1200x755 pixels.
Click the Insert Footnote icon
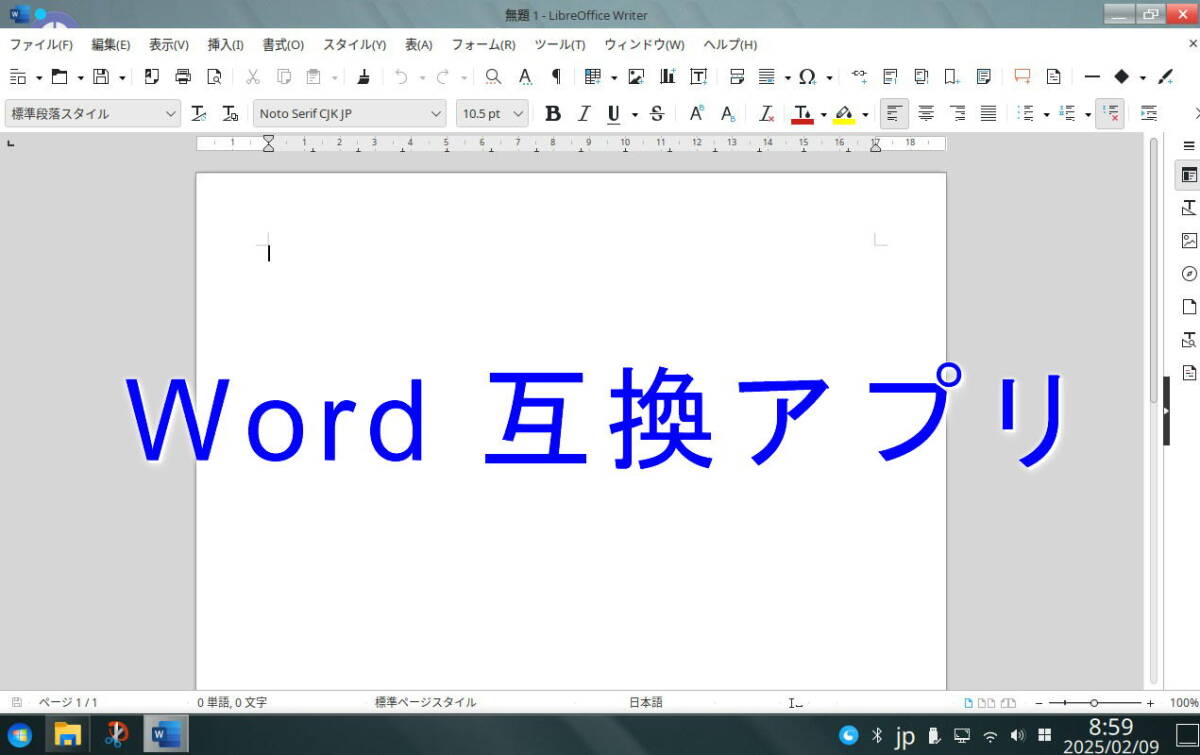tap(890, 76)
